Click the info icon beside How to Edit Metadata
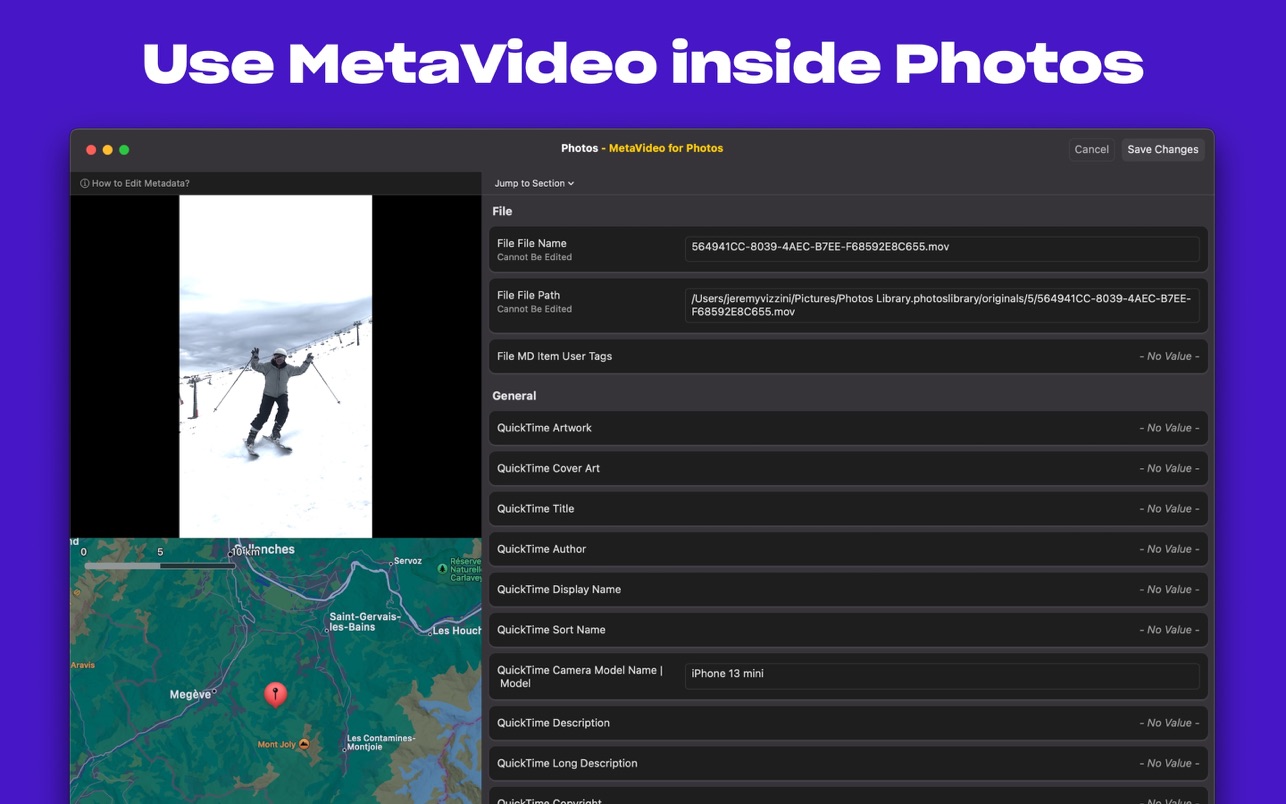The image size is (1286, 804). click(x=84, y=184)
